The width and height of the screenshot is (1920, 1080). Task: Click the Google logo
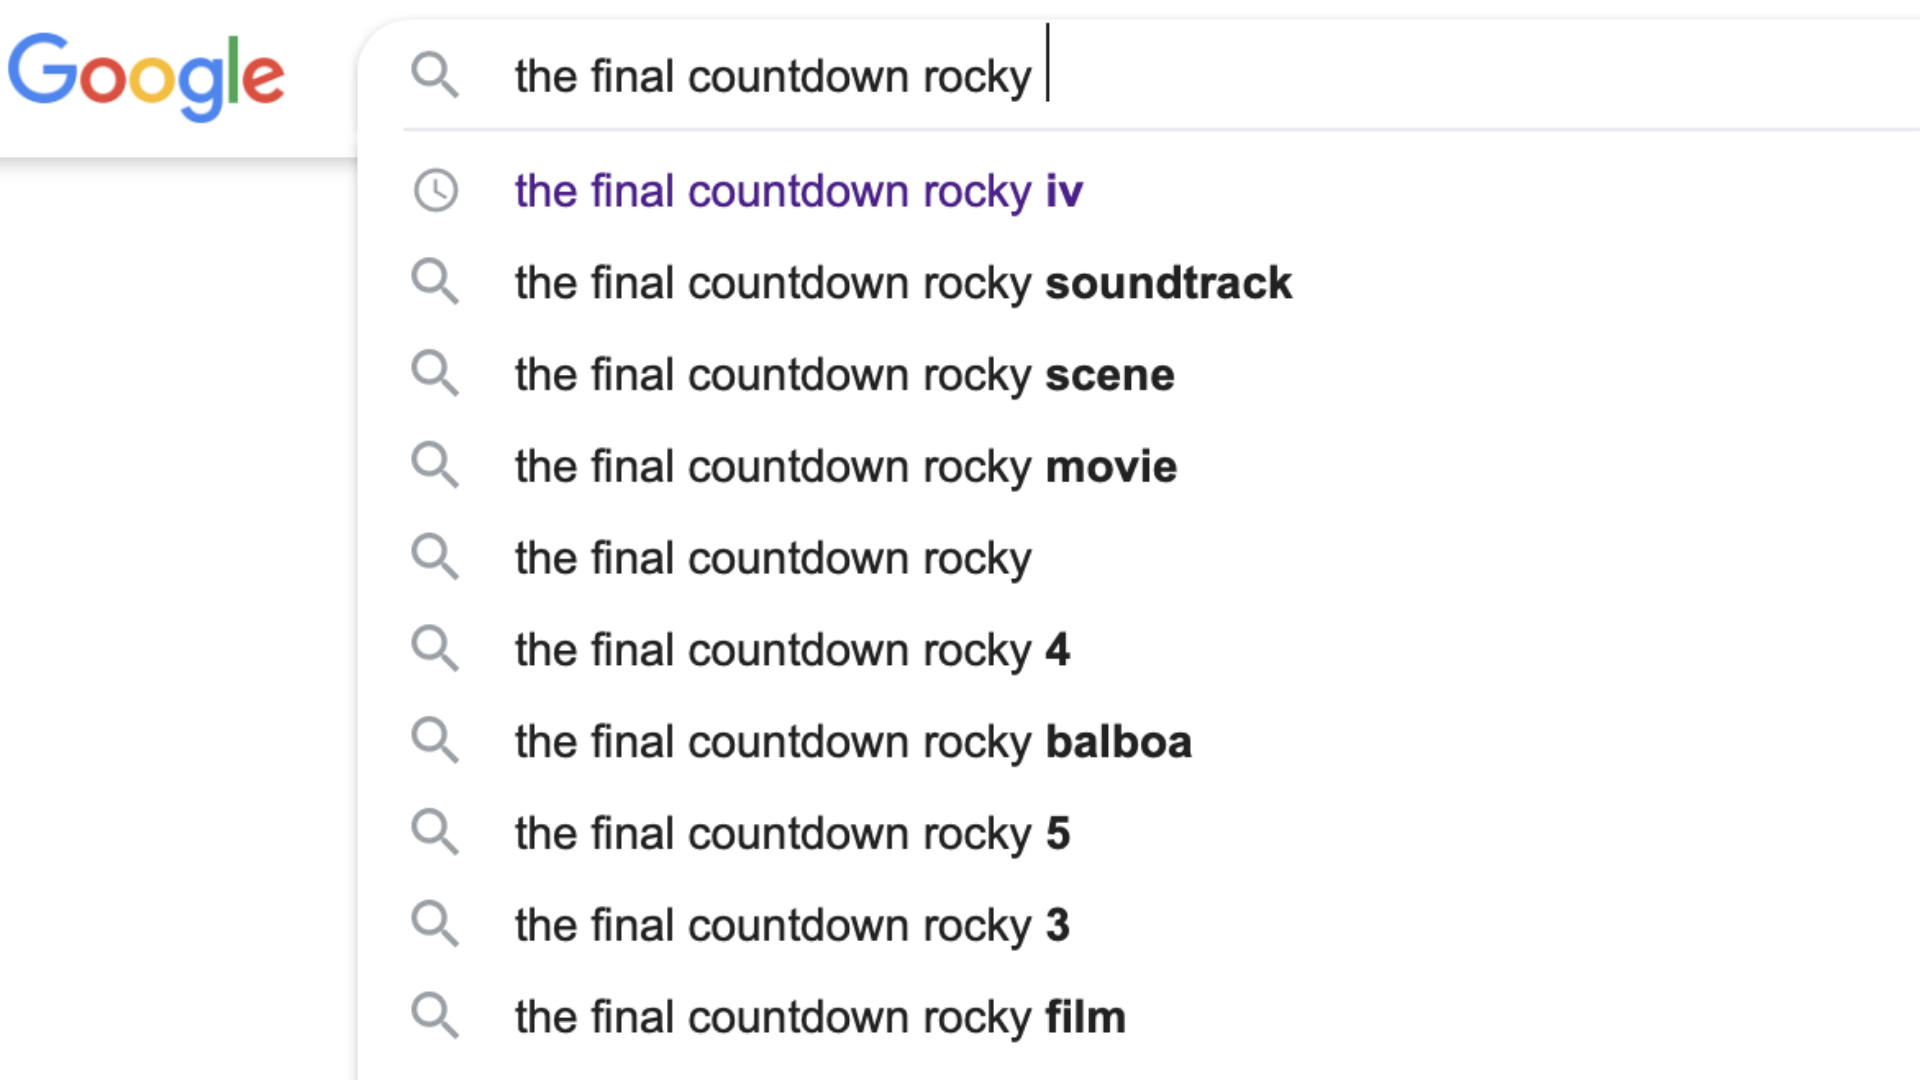pyautogui.click(x=146, y=76)
